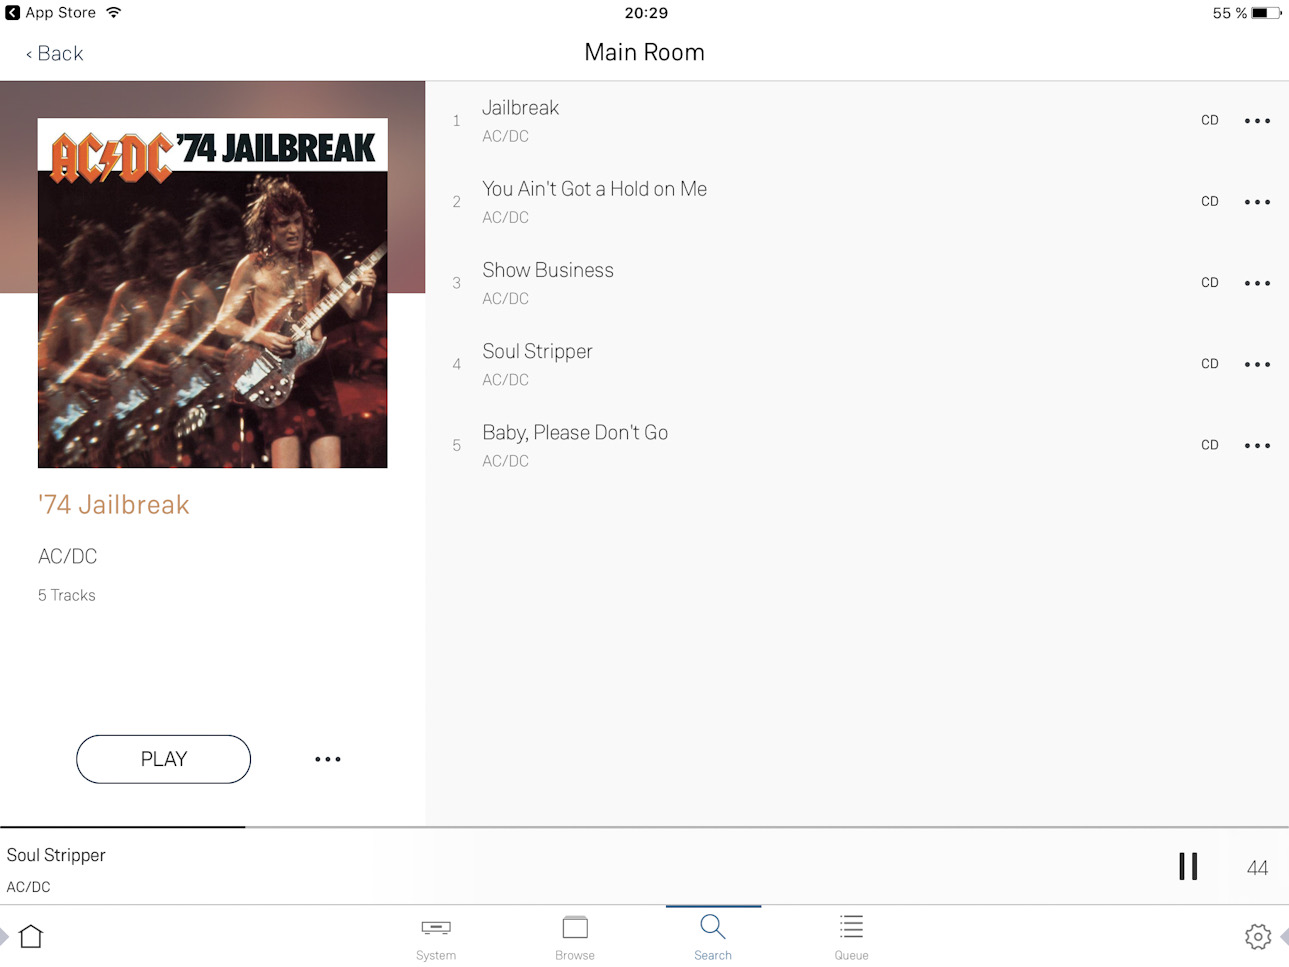Viewport: 1289px width, 967px height.
Task: Open more options for Jailbreak track
Action: [x=1257, y=121]
